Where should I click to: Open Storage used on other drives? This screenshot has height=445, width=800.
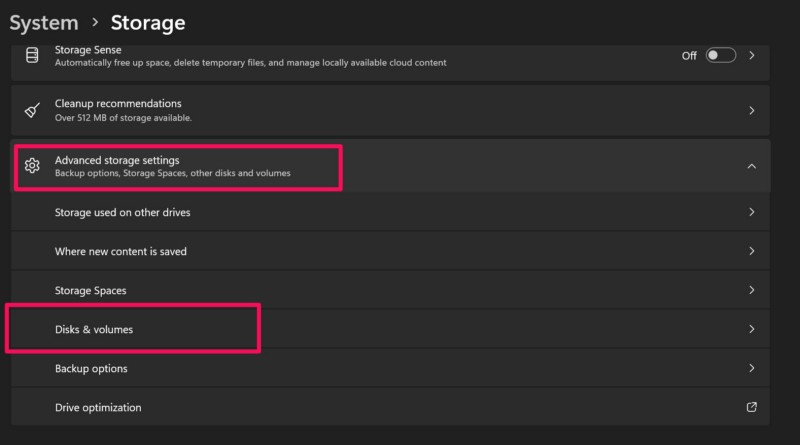[122, 212]
